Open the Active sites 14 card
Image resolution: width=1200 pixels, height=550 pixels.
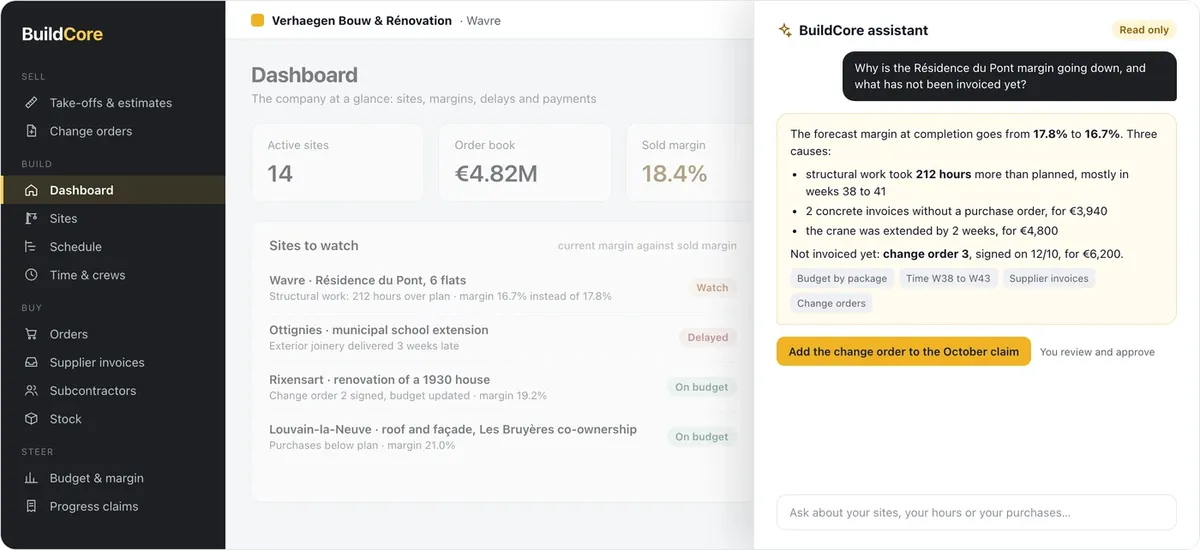(337, 163)
